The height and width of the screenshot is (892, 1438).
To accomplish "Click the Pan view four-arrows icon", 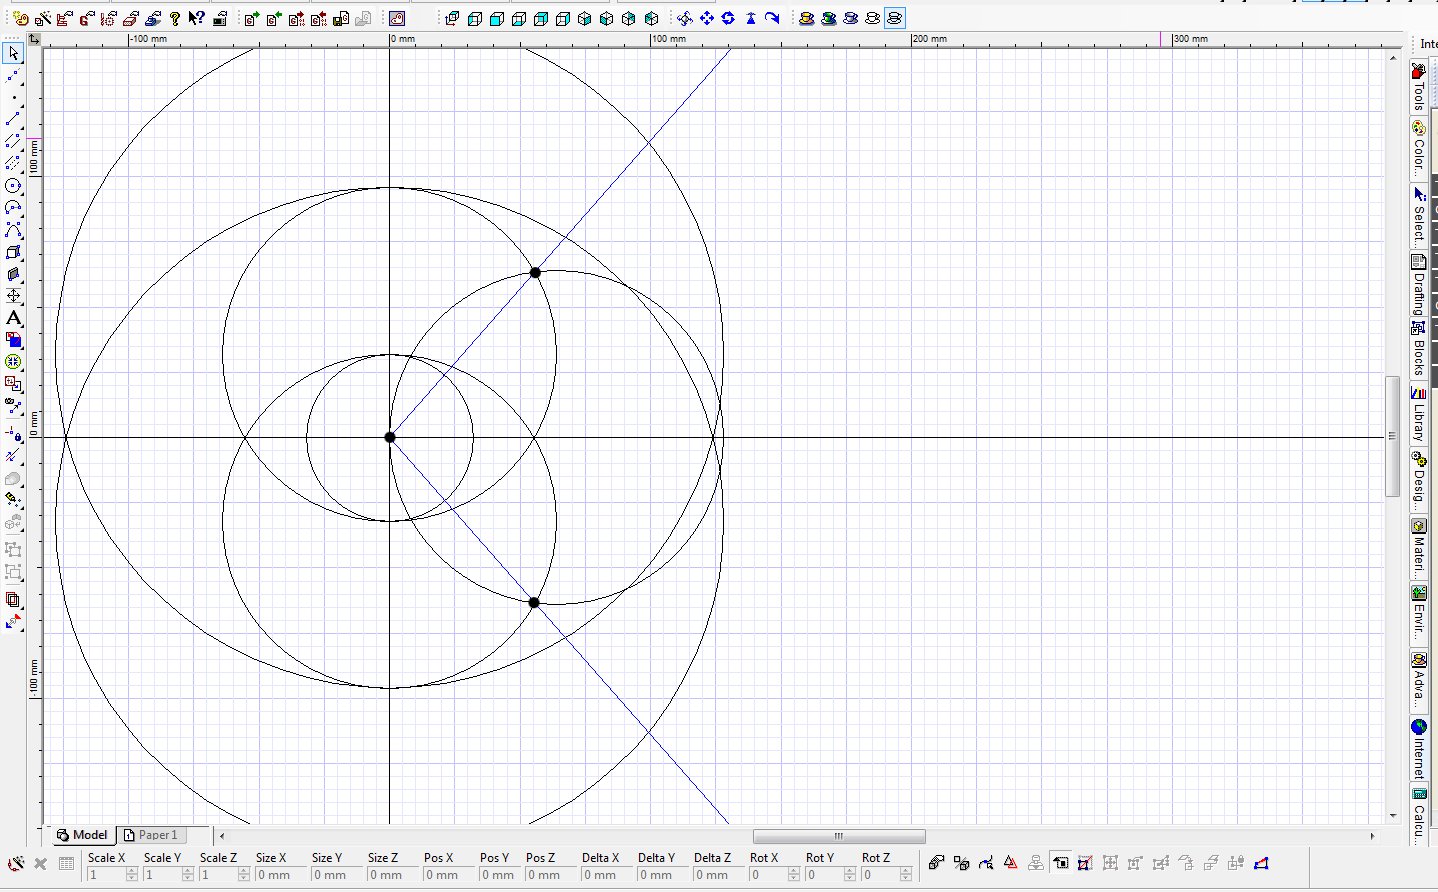I will pos(707,18).
